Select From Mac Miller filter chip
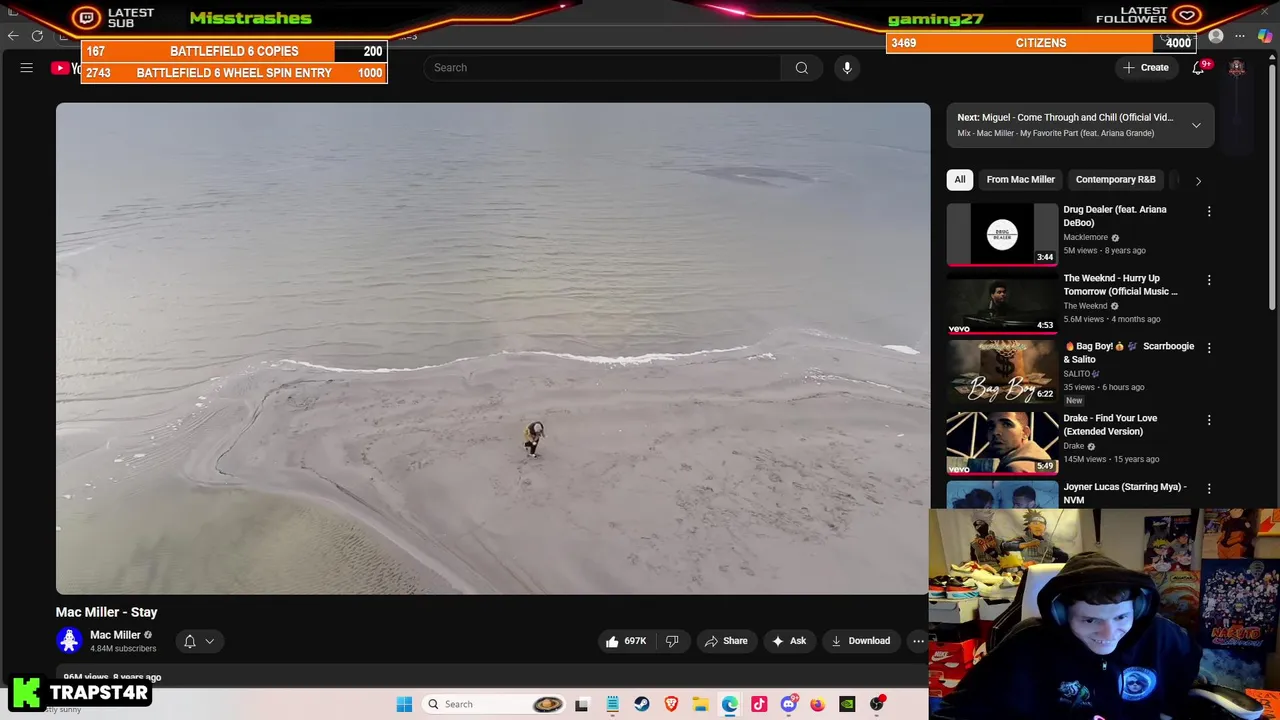Viewport: 1280px width, 720px height. point(1020,180)
